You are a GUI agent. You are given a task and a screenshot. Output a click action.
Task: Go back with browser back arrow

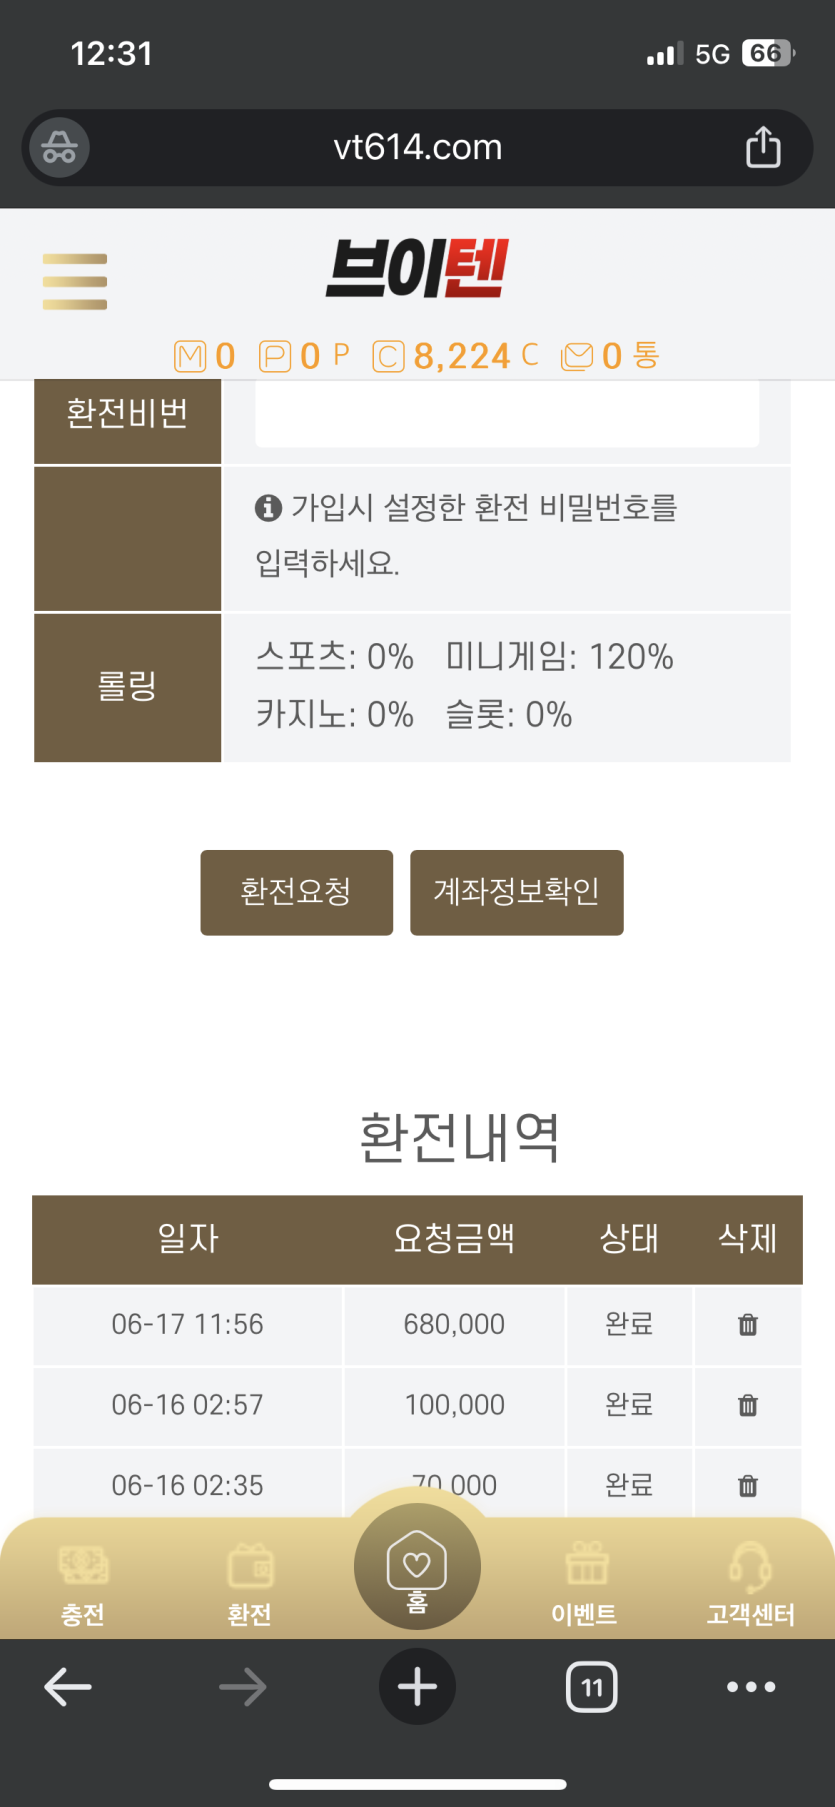pos(68,1687)
